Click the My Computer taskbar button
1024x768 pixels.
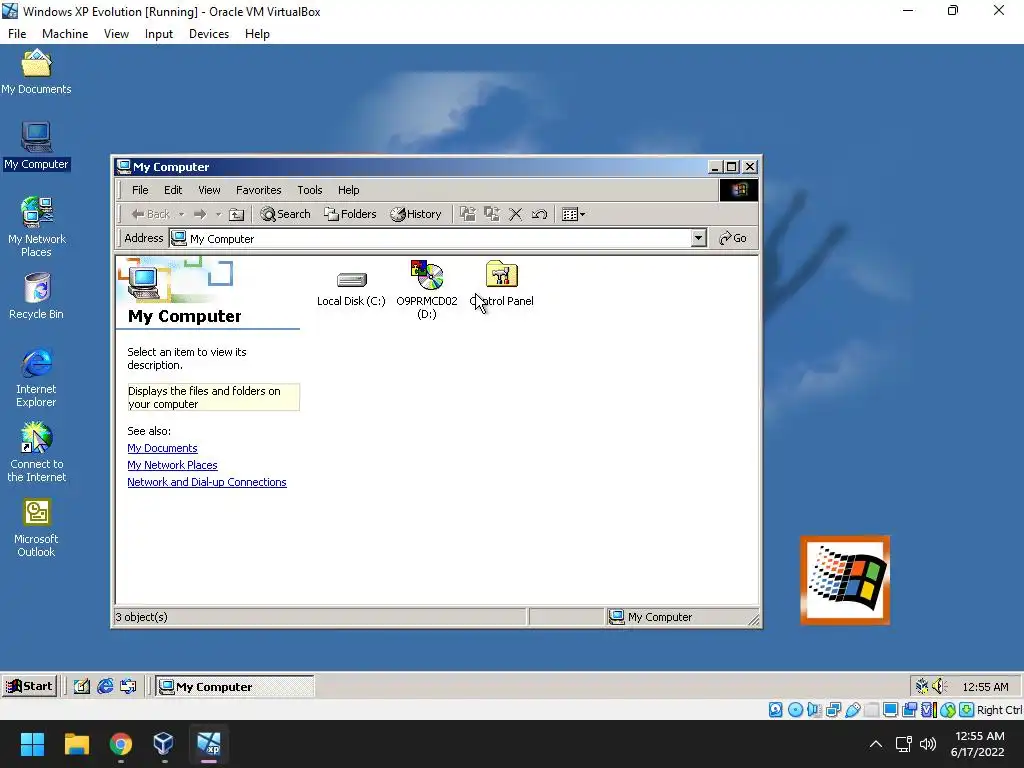coord(235,686)
